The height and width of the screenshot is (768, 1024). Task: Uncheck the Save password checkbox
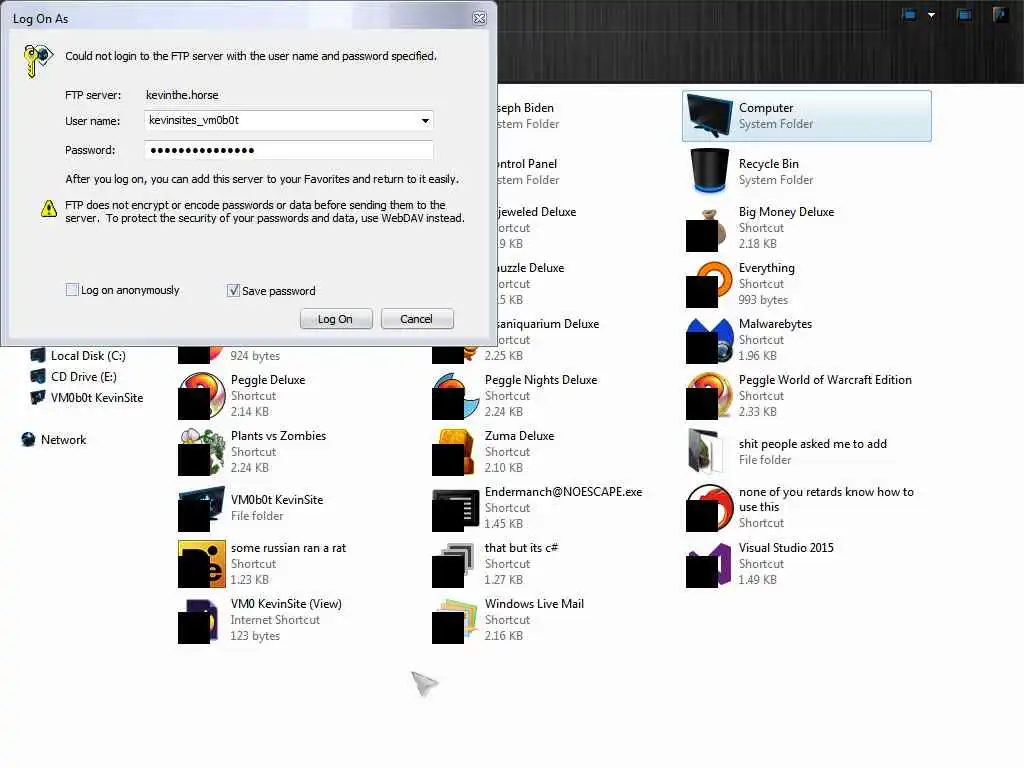tap(233, 291)
